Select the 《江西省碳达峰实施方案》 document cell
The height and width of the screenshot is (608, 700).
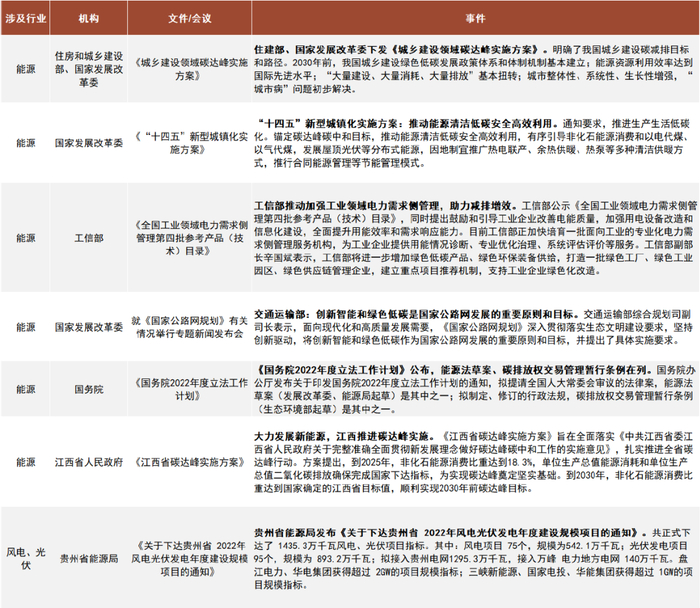189,462
